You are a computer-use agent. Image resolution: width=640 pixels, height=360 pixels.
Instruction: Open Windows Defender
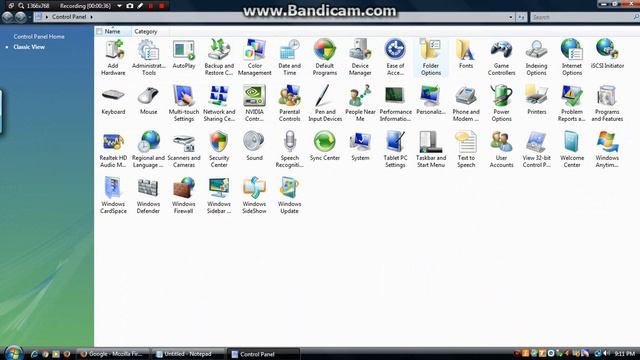pyautogui.click(x=149, y=196)
